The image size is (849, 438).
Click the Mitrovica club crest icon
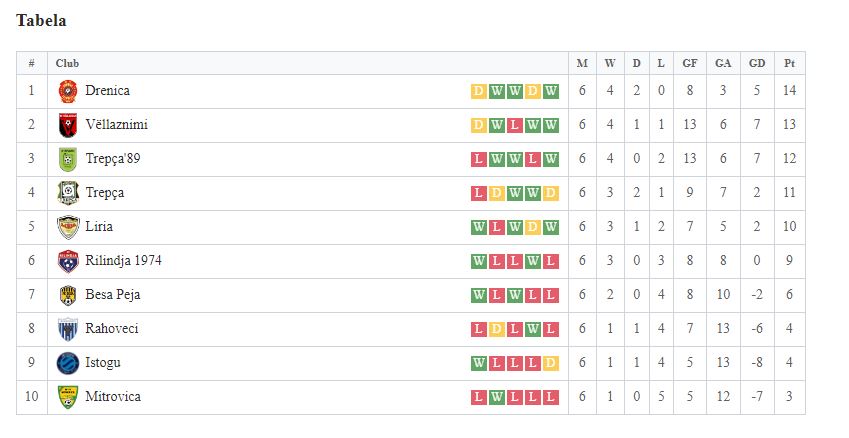click(68, 397)
